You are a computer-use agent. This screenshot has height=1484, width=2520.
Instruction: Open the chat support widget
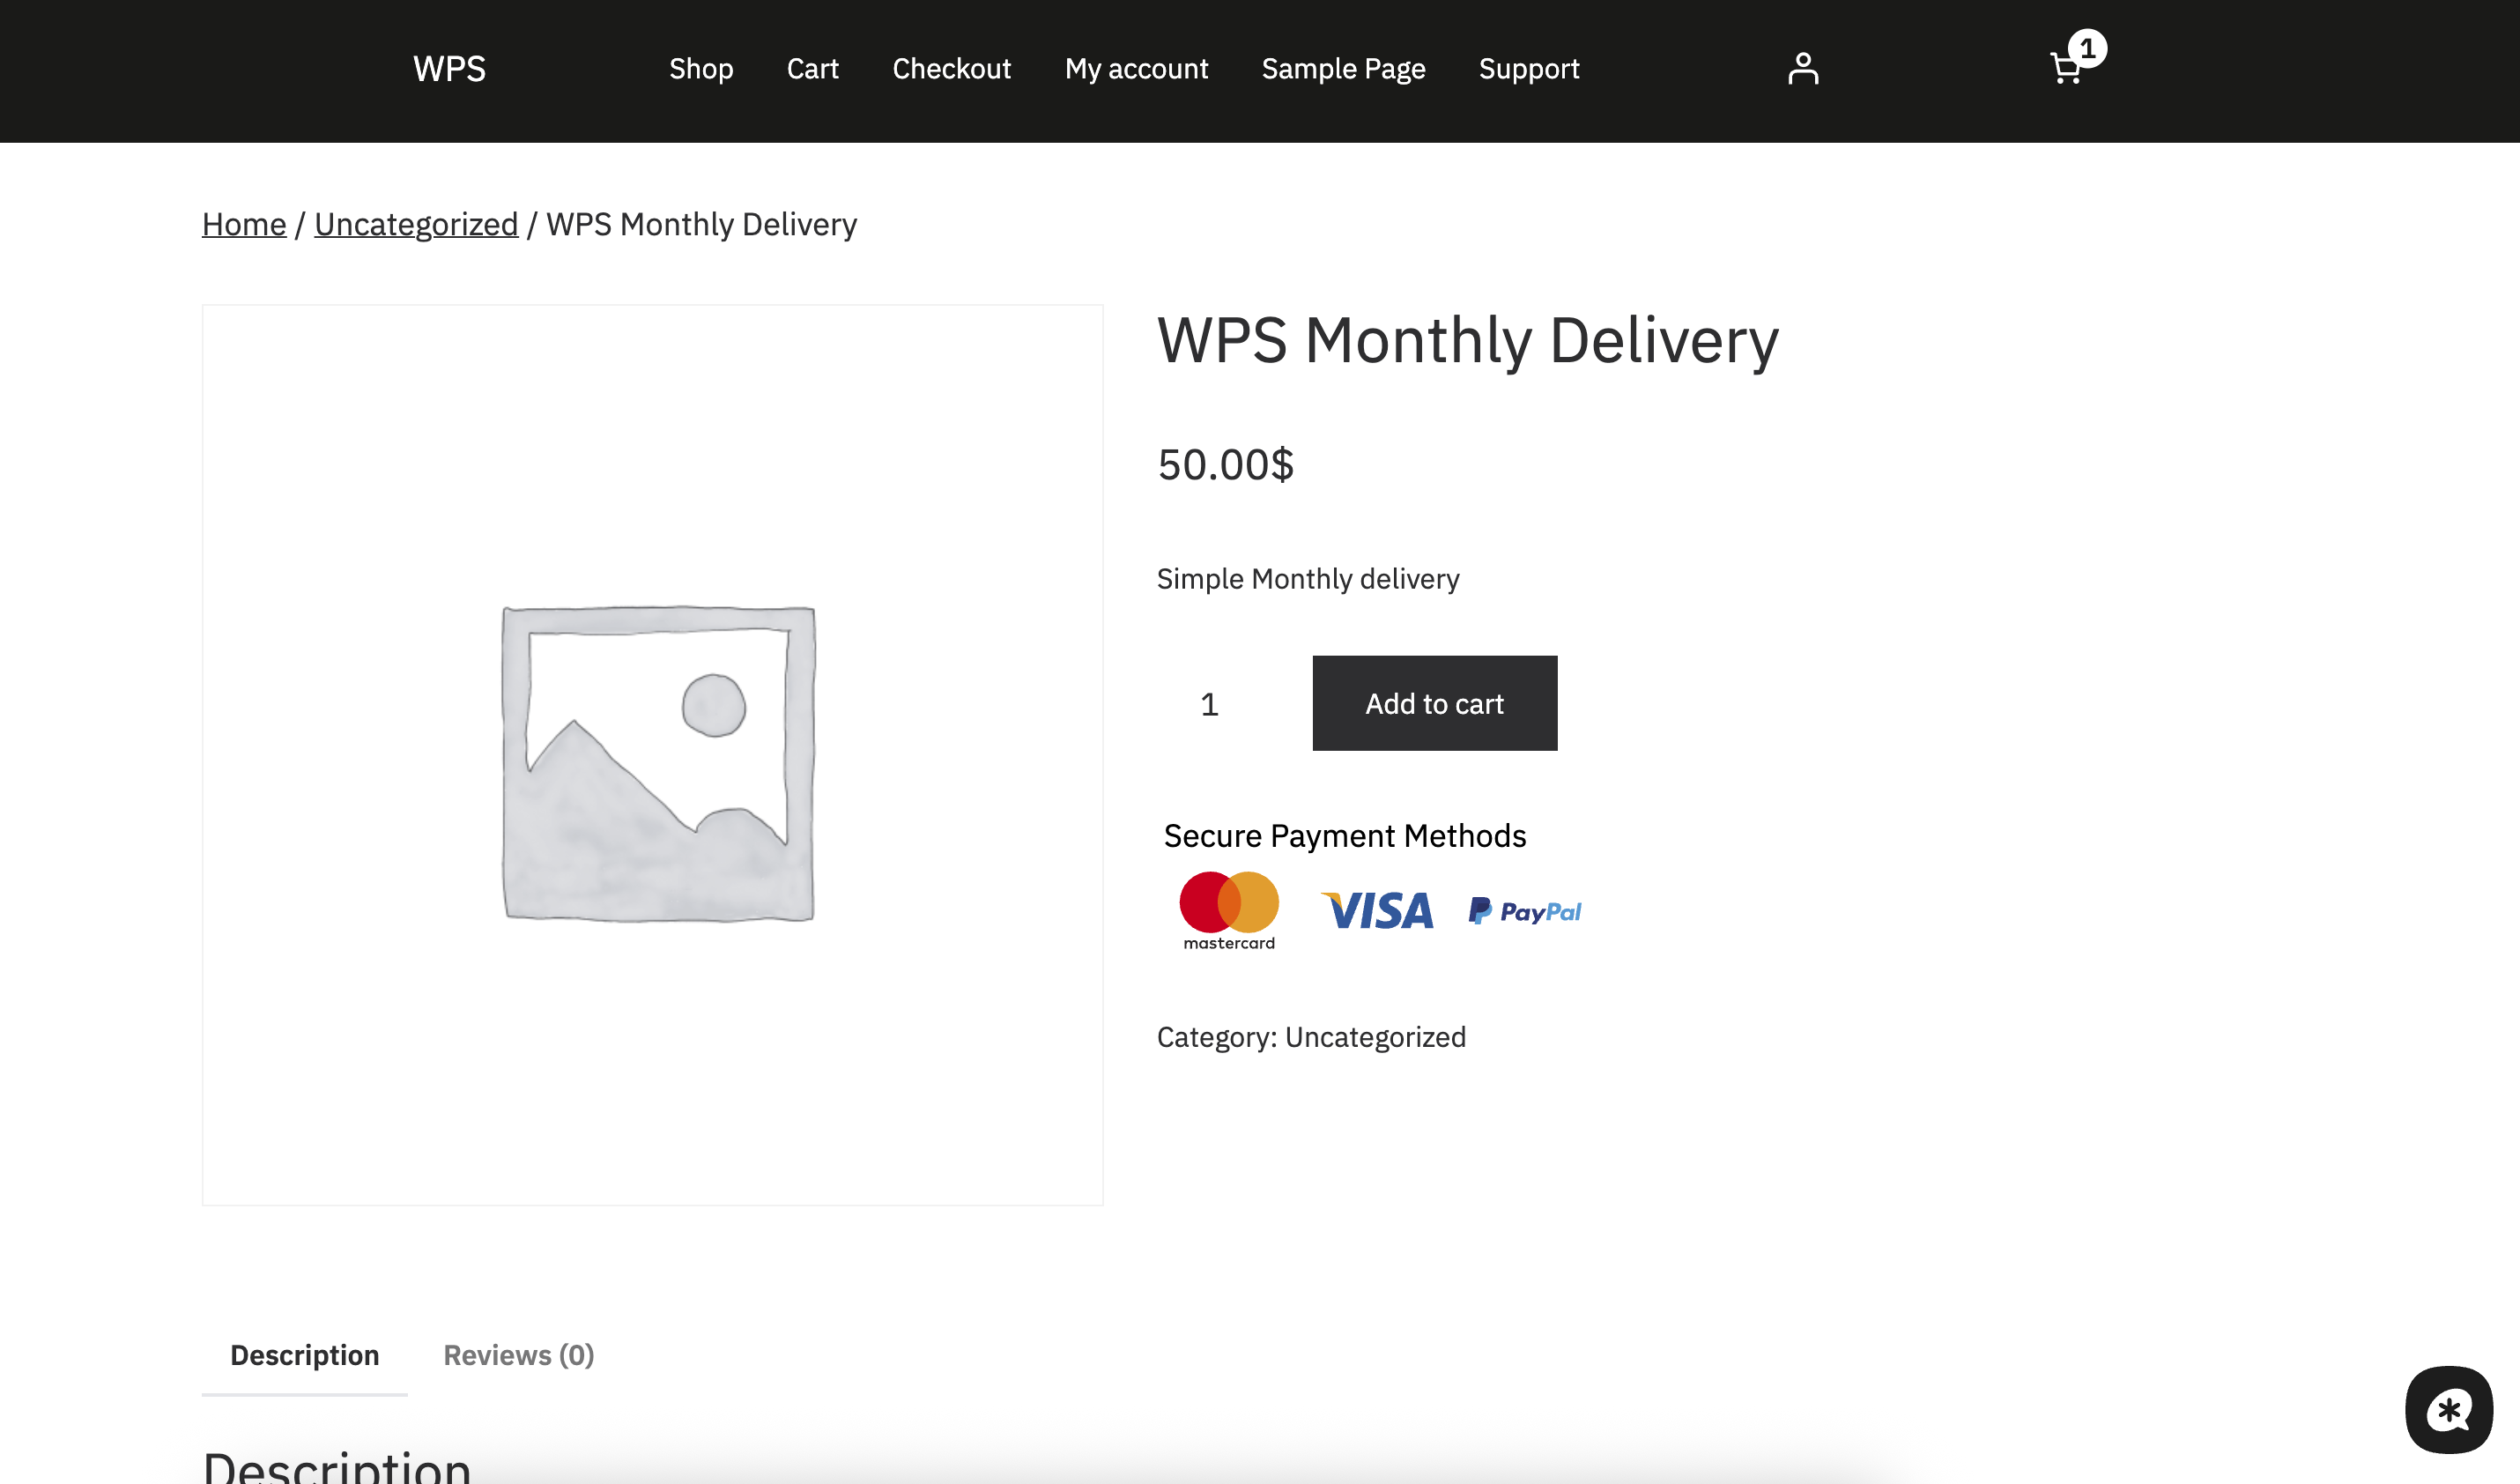pyautogui.click(x=2448, y=1410)
